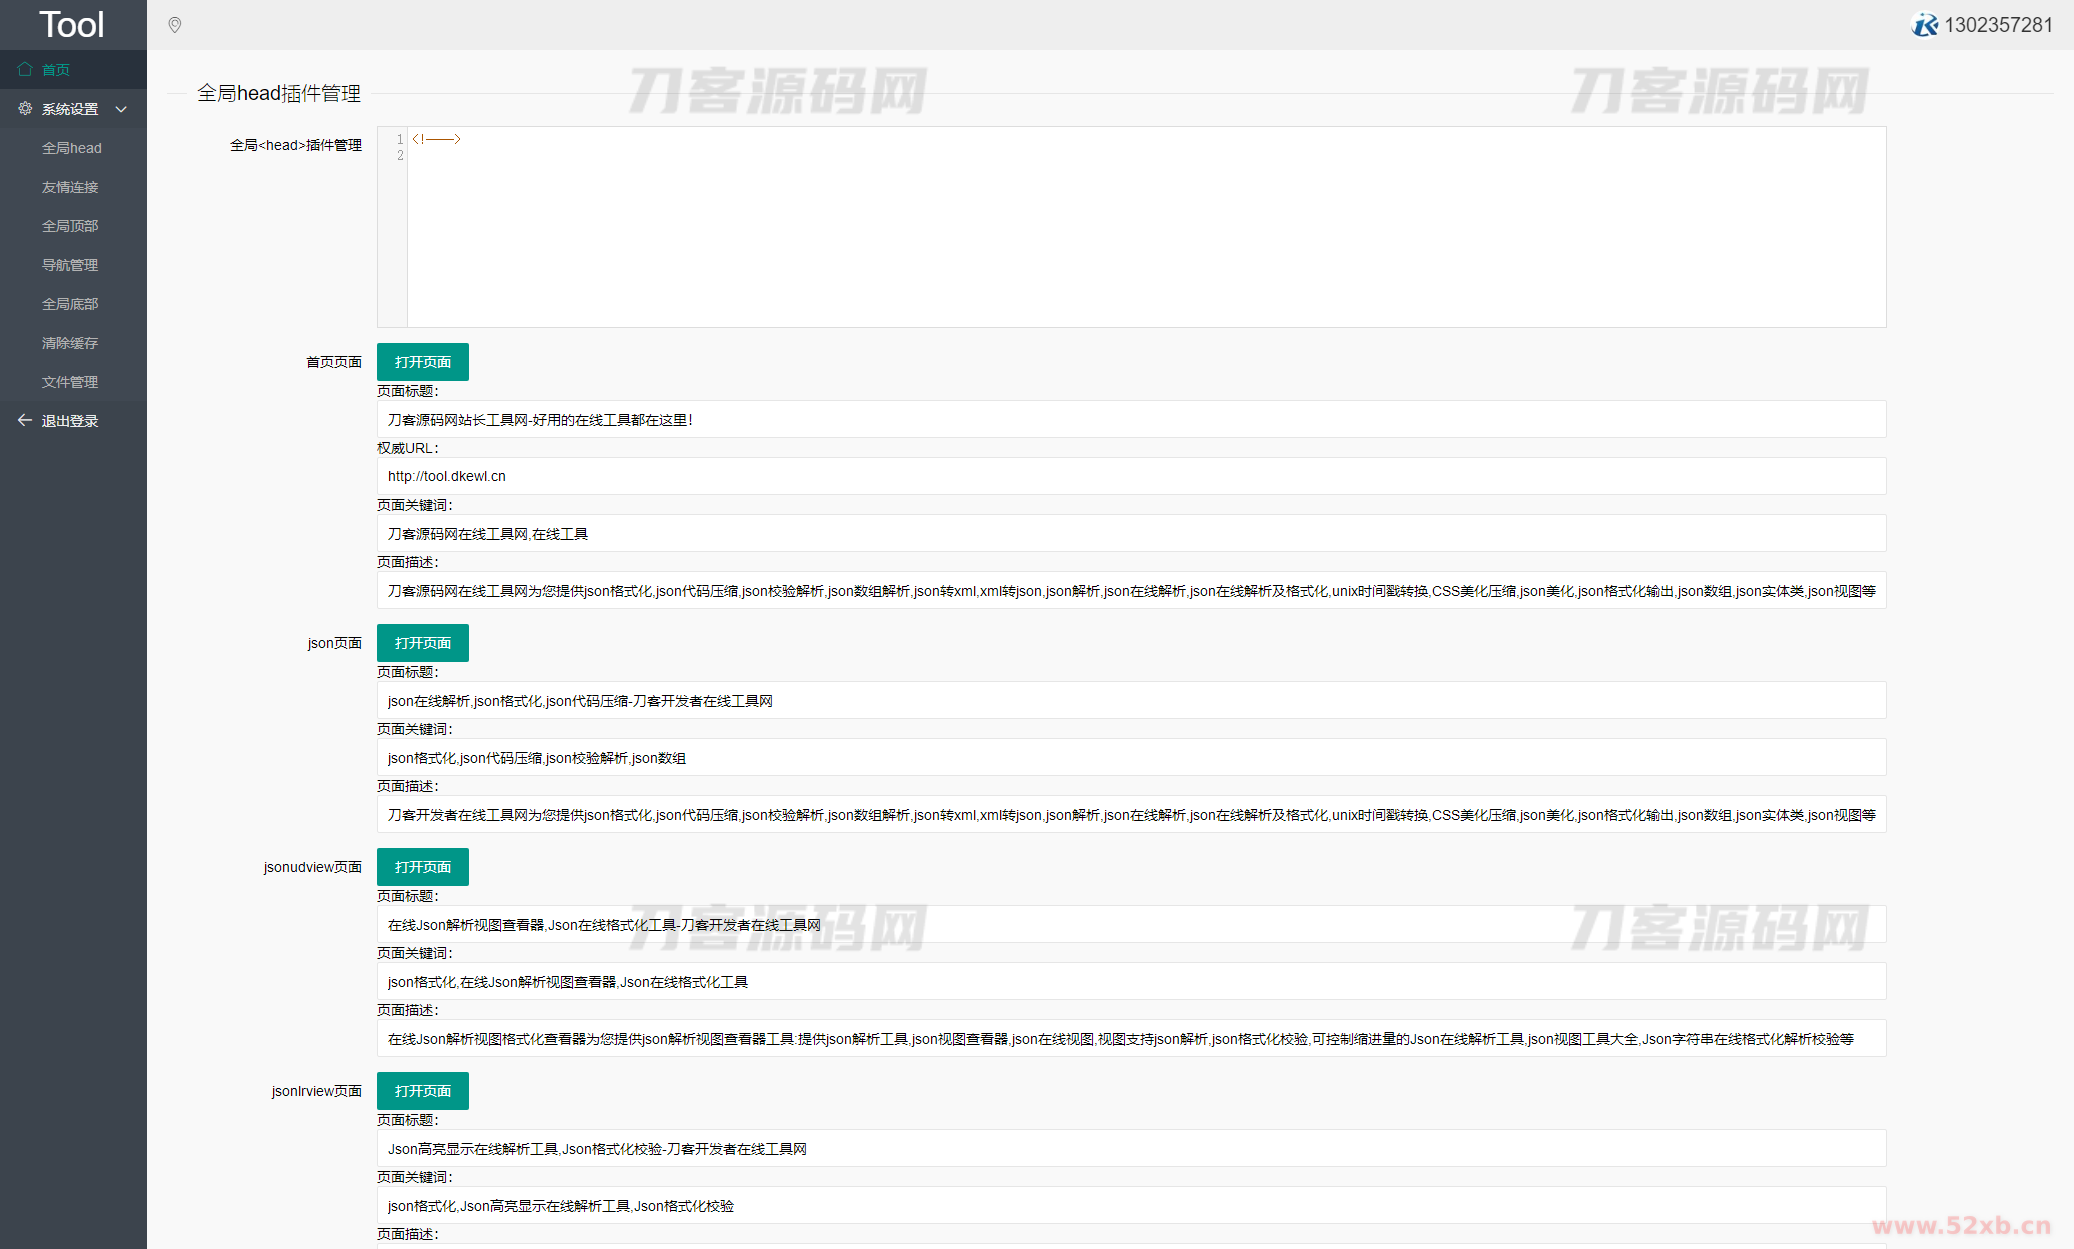
Task: Click into the 权威URL input field
Action: pos(1130,476)
